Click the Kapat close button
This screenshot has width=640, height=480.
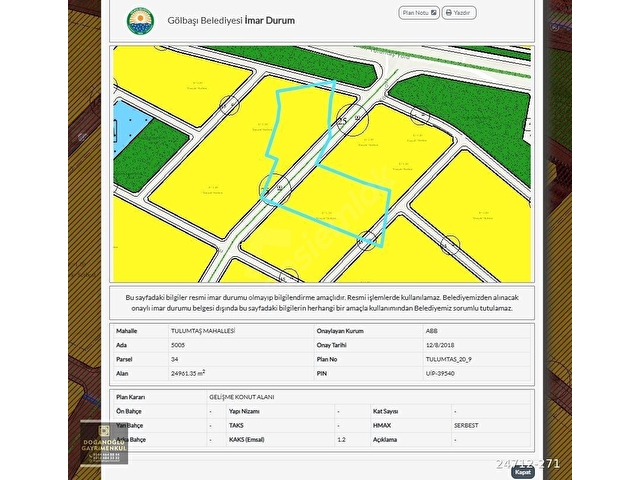(x=523, y=472)
